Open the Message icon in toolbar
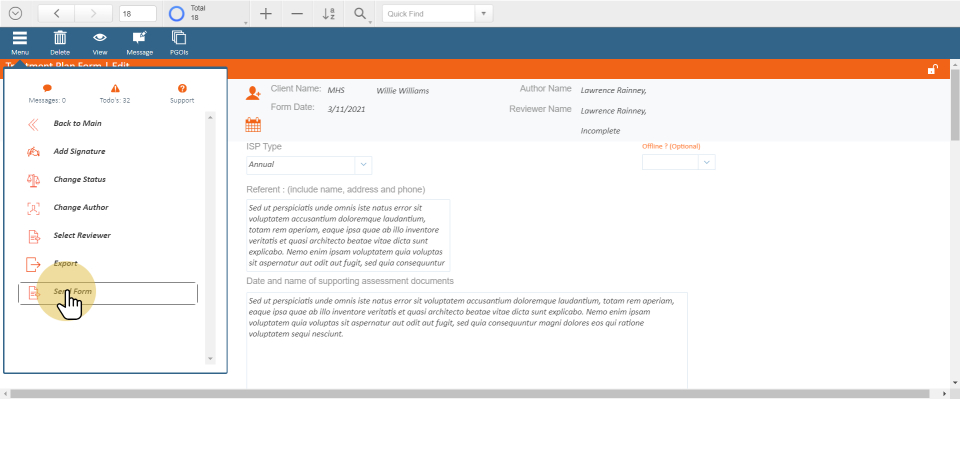 pos(139,38)
